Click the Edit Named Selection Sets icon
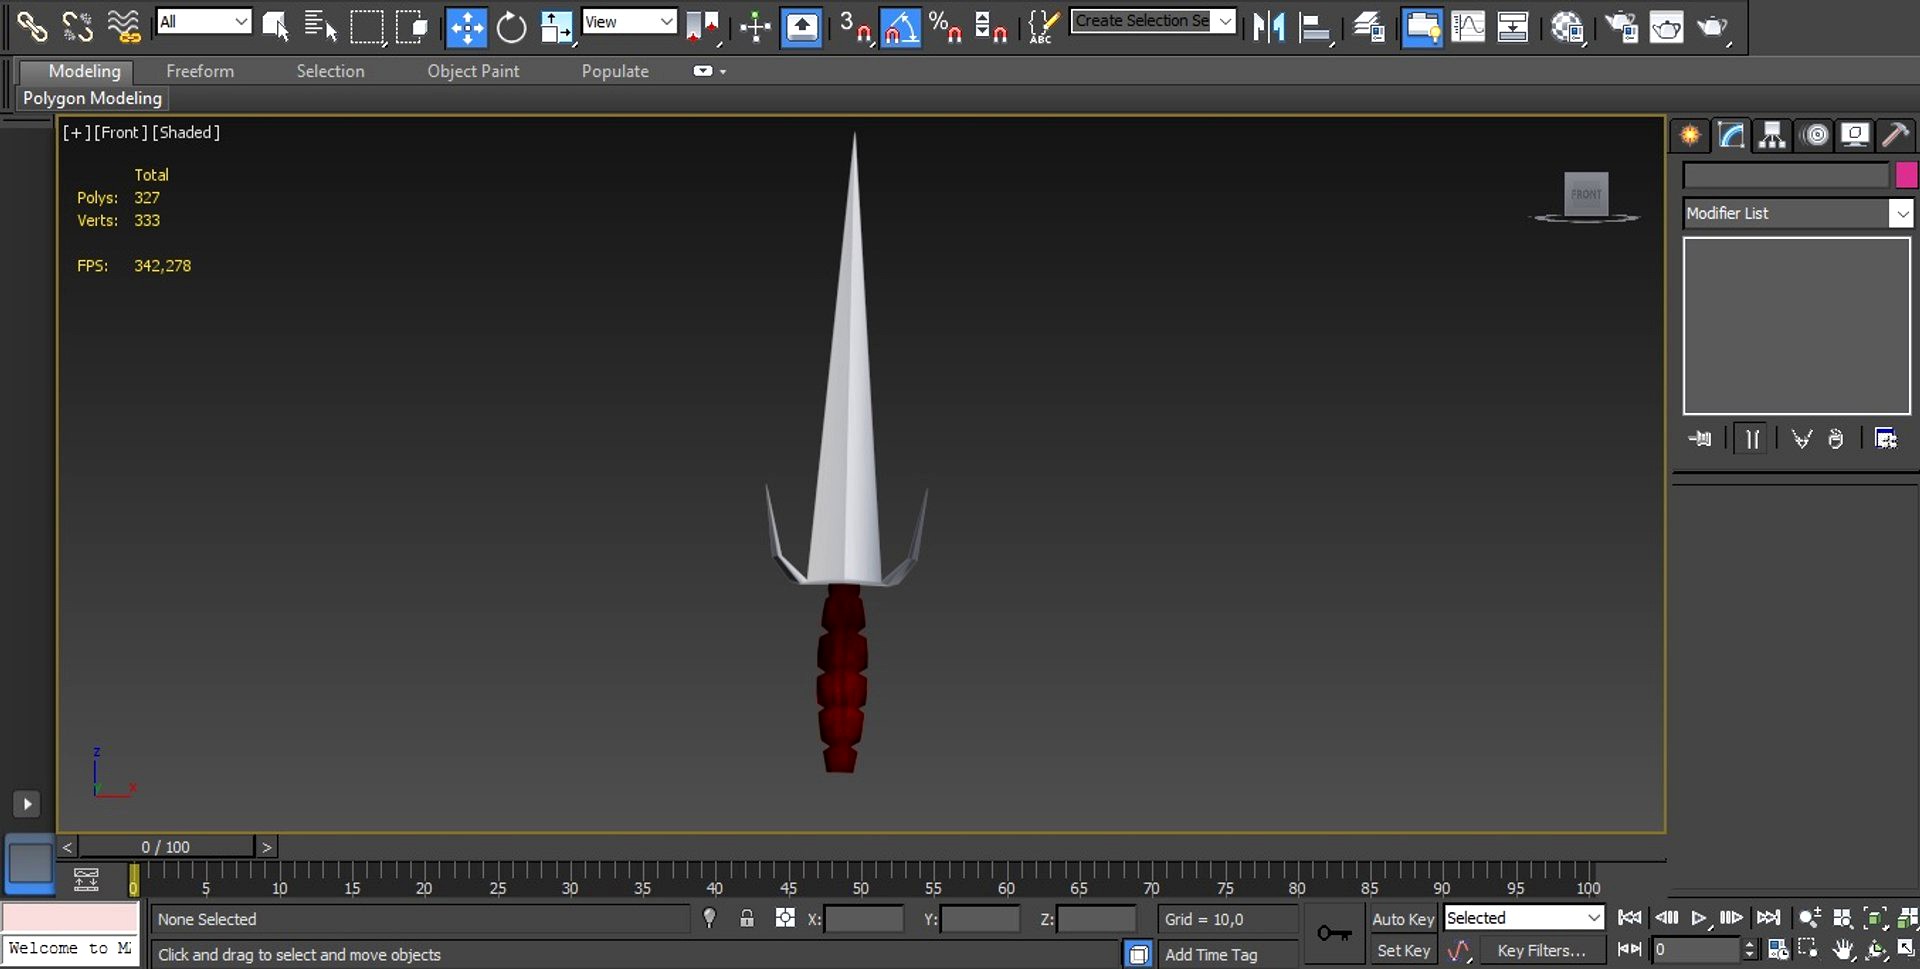 pos(1043,26)
